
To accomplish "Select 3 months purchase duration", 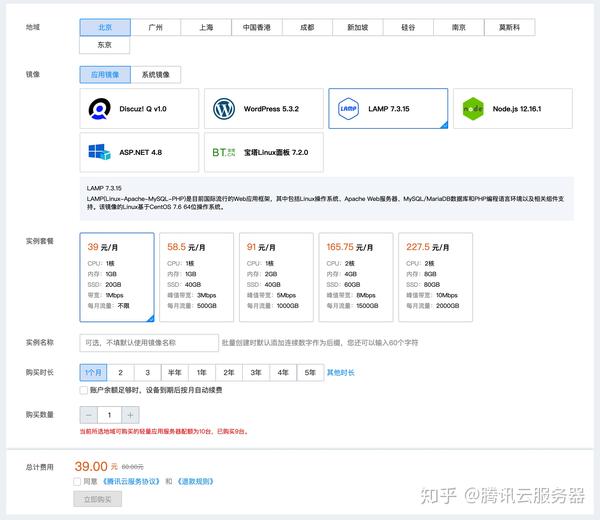I will coord(148,372).
